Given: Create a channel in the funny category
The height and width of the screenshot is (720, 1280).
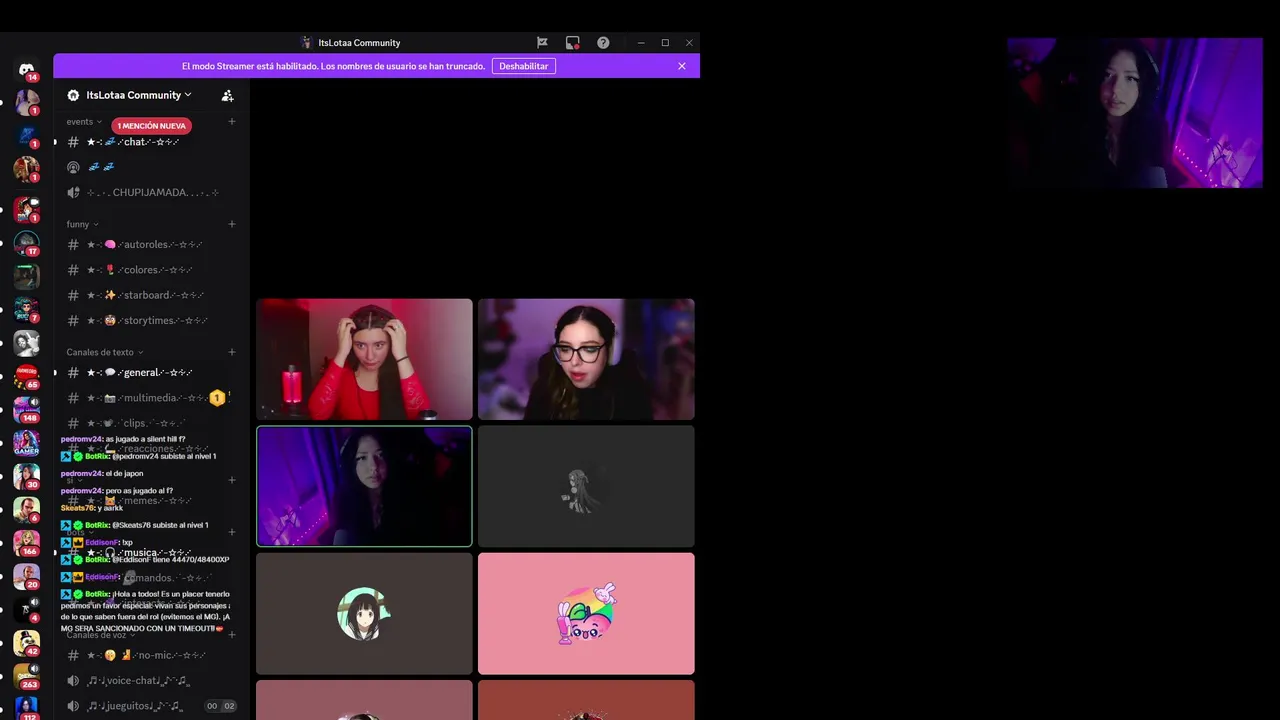Looking at the screenshot, I should pyautogui.click(x=232, y=224).
